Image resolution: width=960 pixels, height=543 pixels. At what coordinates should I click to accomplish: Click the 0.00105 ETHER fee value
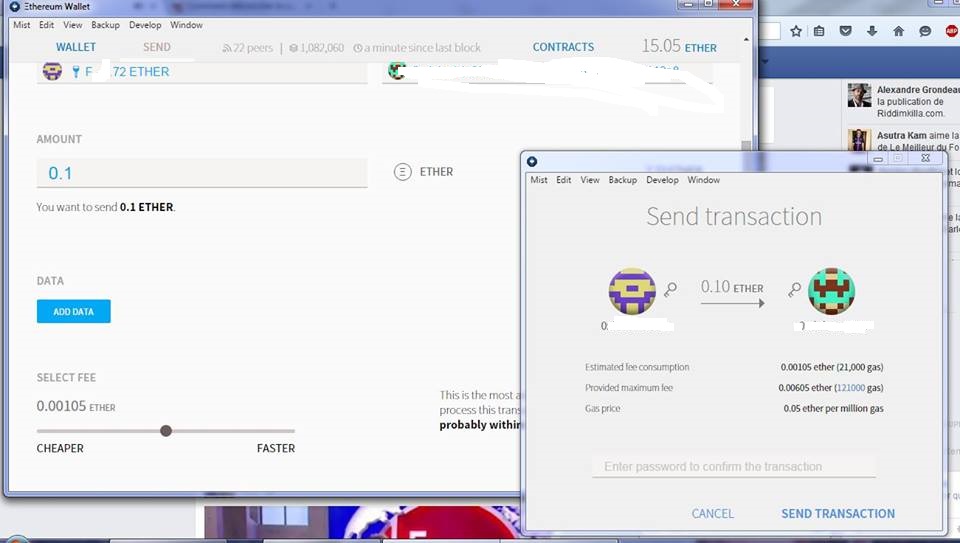point(76,406)
